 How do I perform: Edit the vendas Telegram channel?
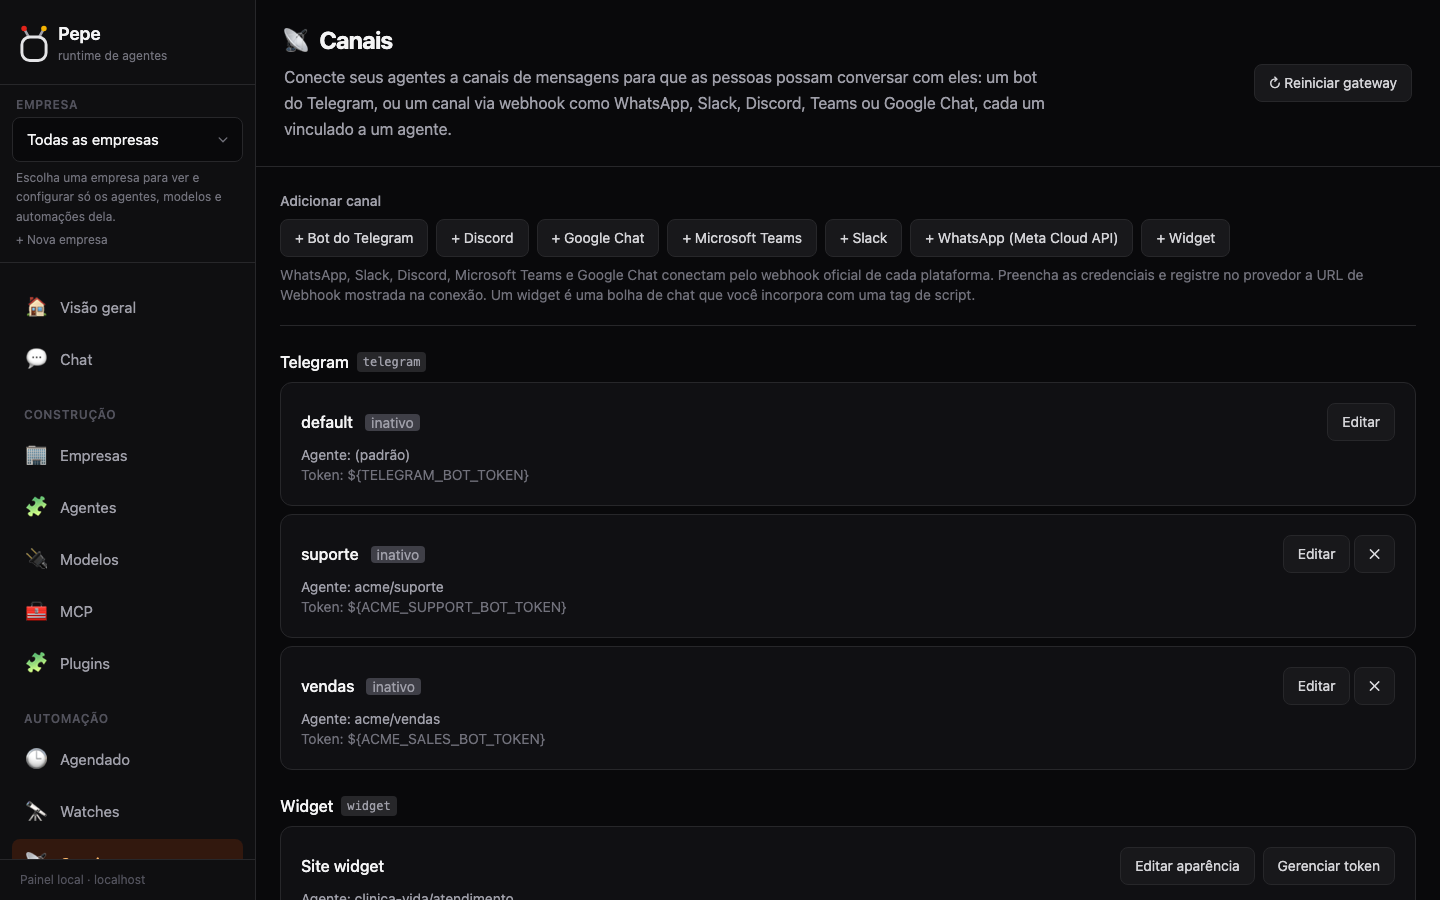coord(1316,686)
